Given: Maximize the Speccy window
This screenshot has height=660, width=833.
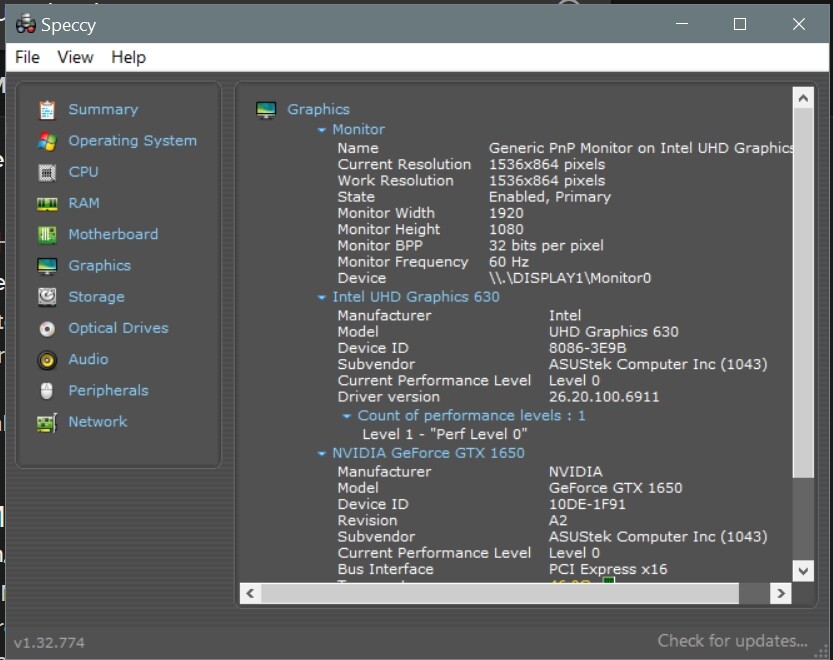Looking at the screenshot, I should 740,24.
